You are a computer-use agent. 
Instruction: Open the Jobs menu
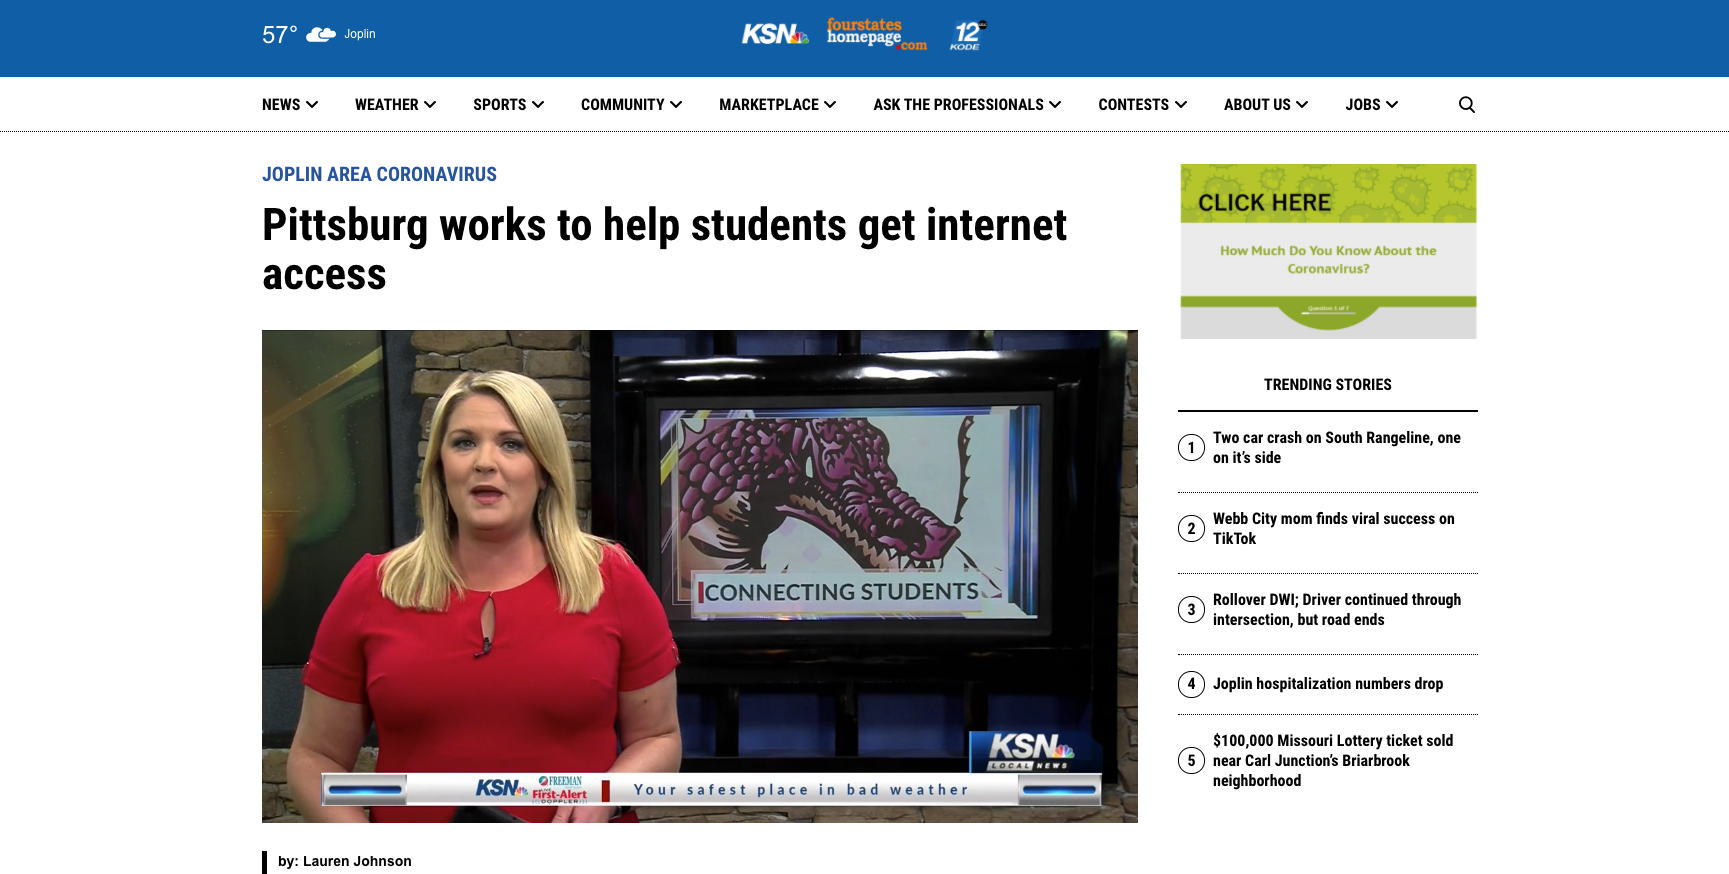[x=1370, y=105]
